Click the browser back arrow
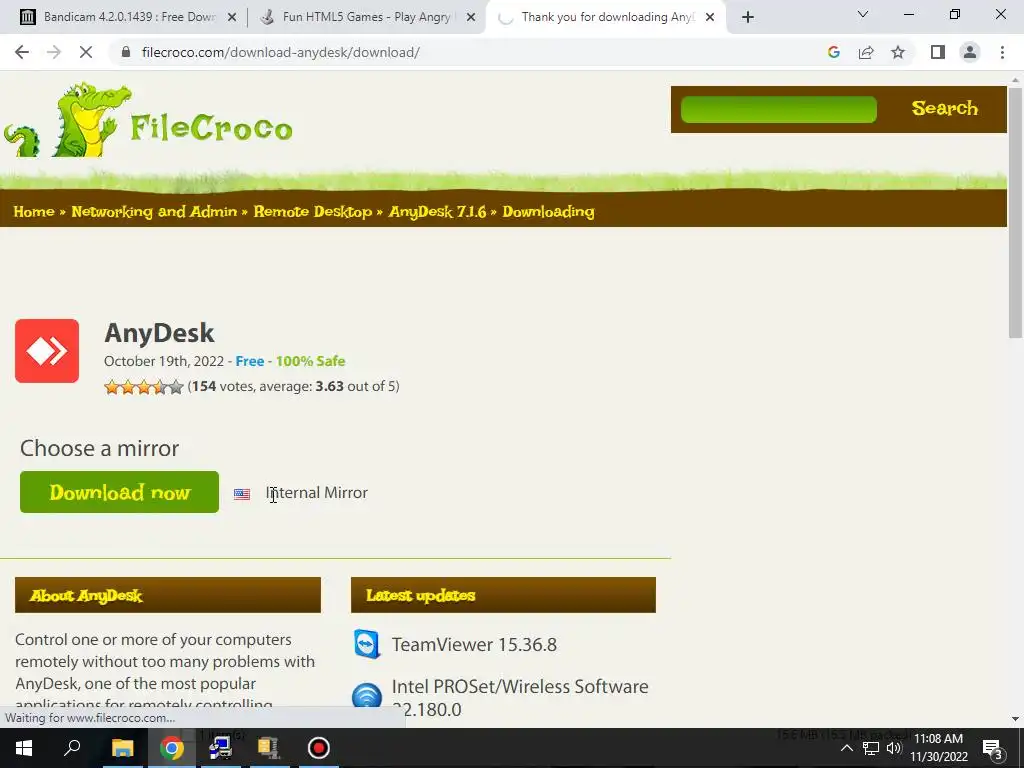Image resolution: width=1024 pixels, height=768 pixels. [22, 52]
